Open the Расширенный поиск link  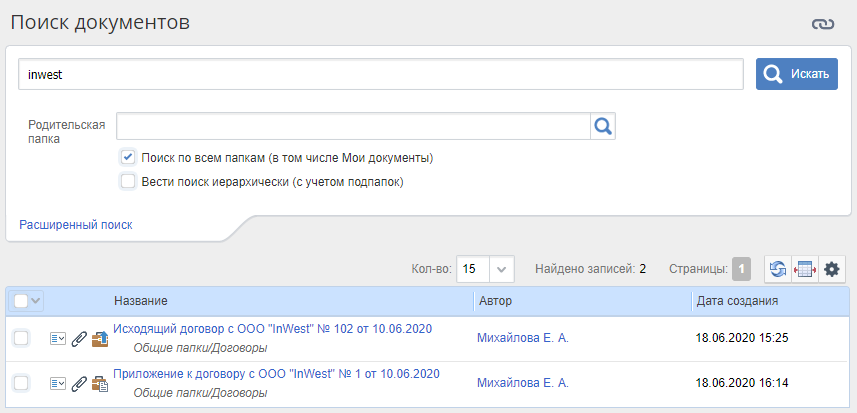tap(76, 225)
